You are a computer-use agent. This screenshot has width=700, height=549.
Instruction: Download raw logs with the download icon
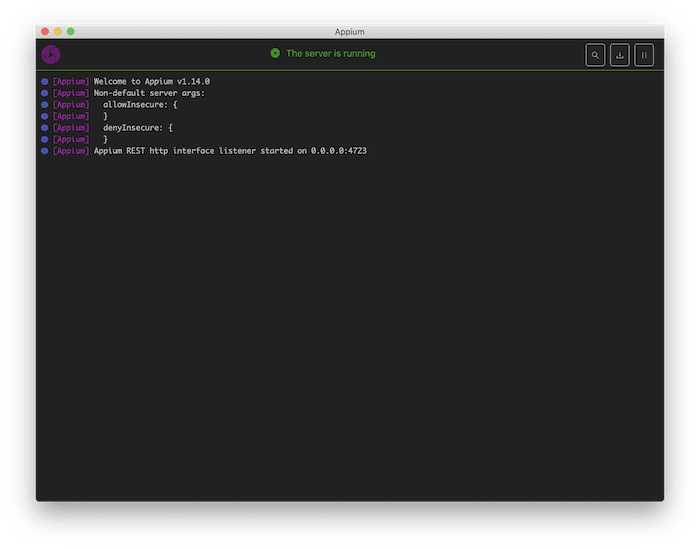coord(620,55)
